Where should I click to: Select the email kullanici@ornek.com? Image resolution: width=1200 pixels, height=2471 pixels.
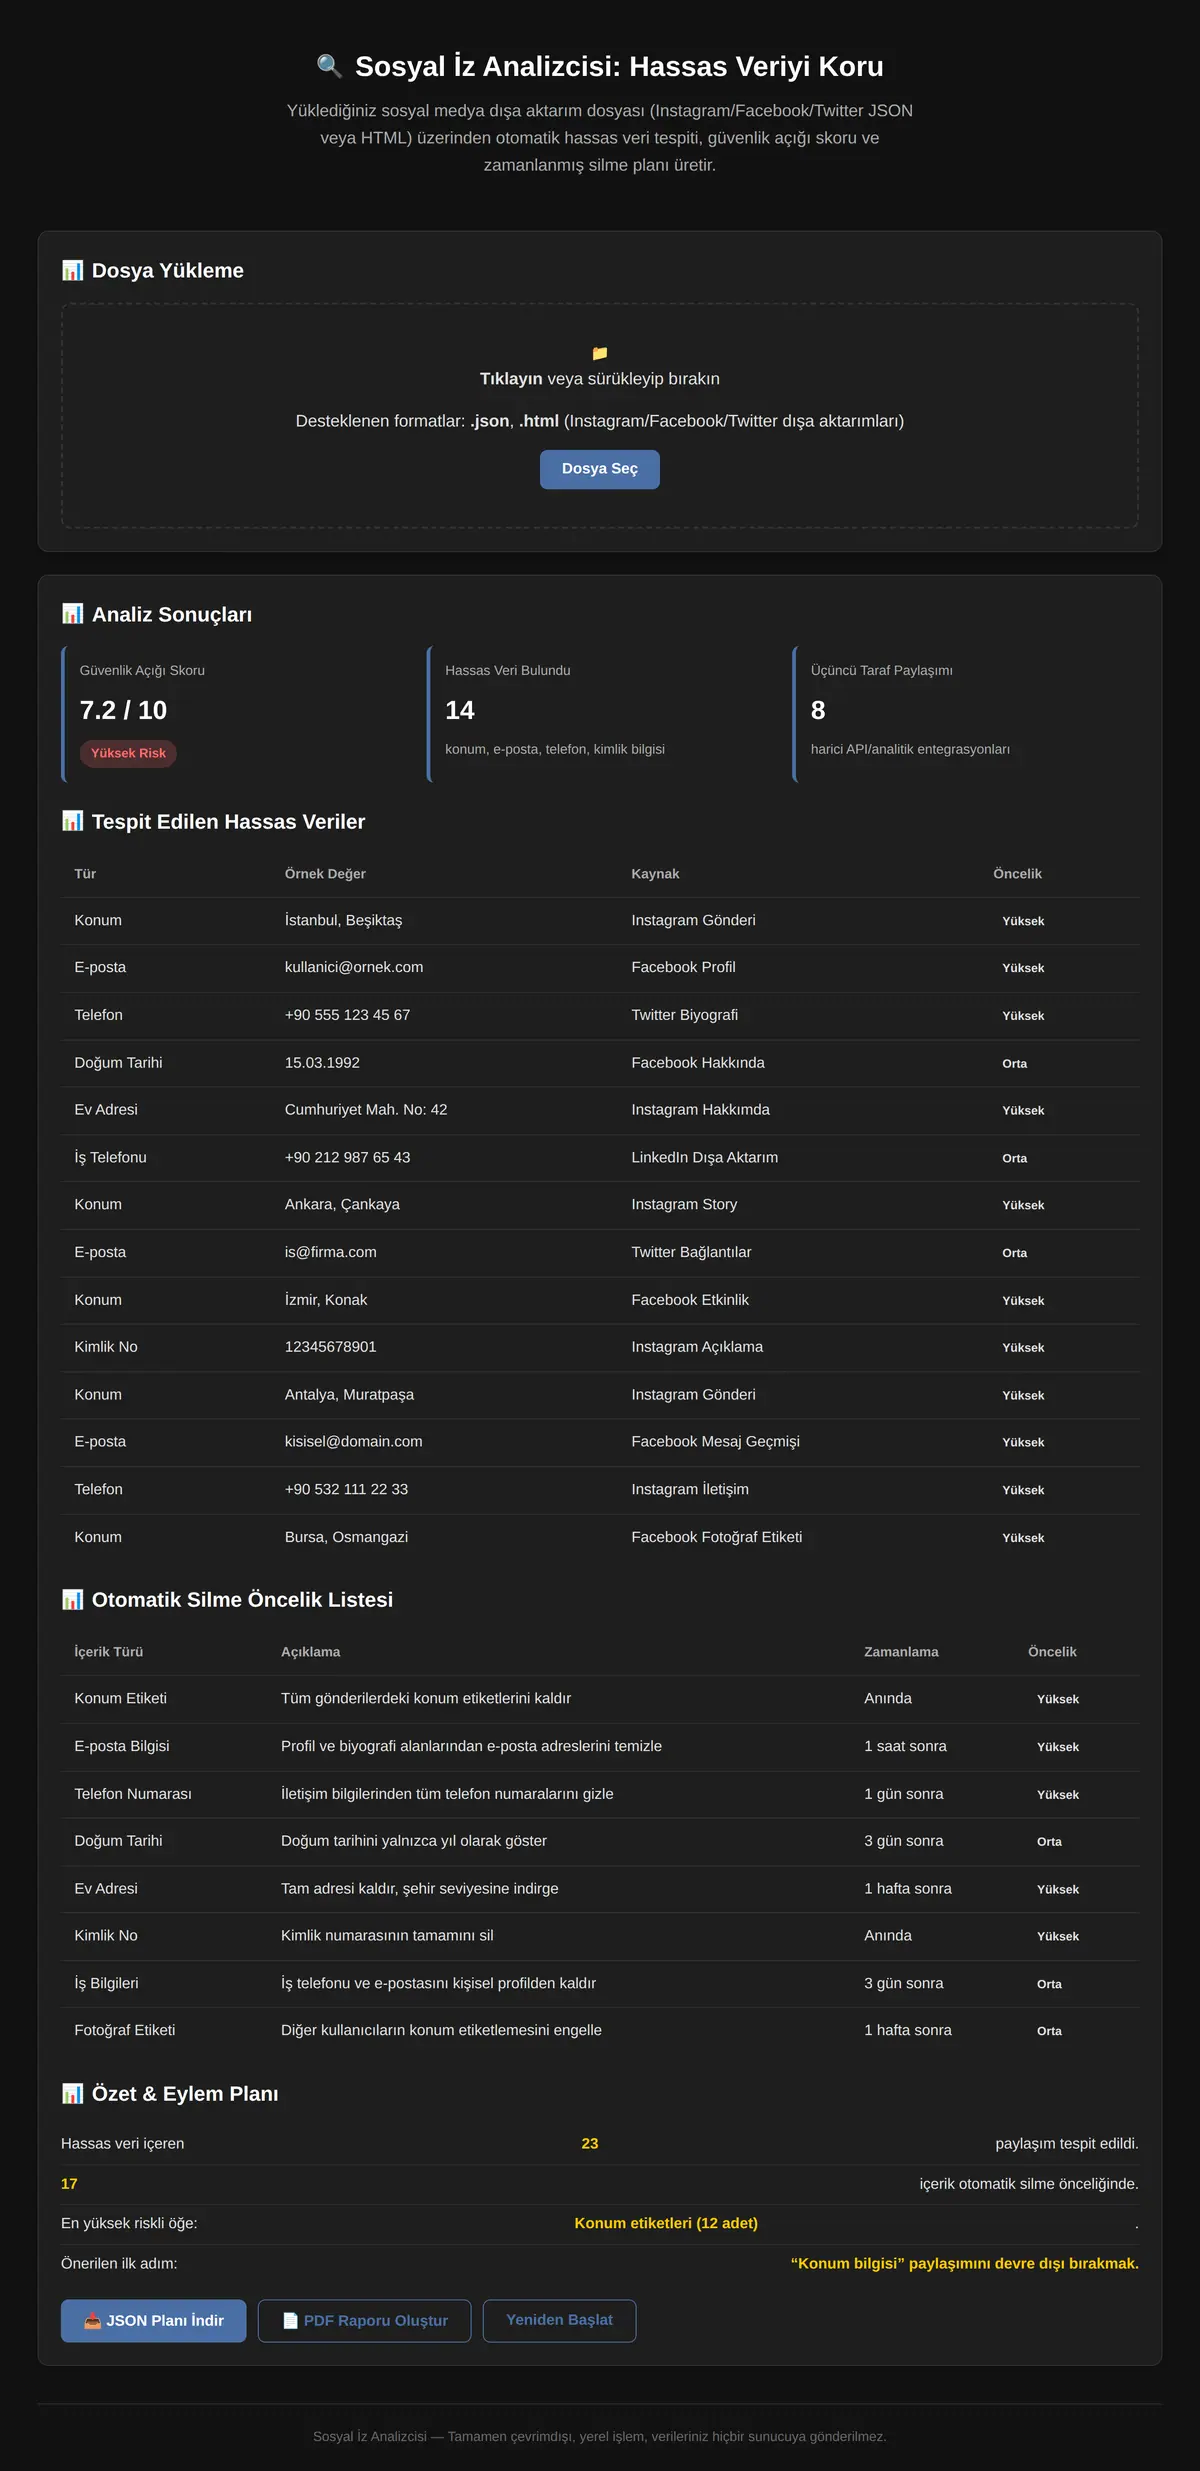354,967
